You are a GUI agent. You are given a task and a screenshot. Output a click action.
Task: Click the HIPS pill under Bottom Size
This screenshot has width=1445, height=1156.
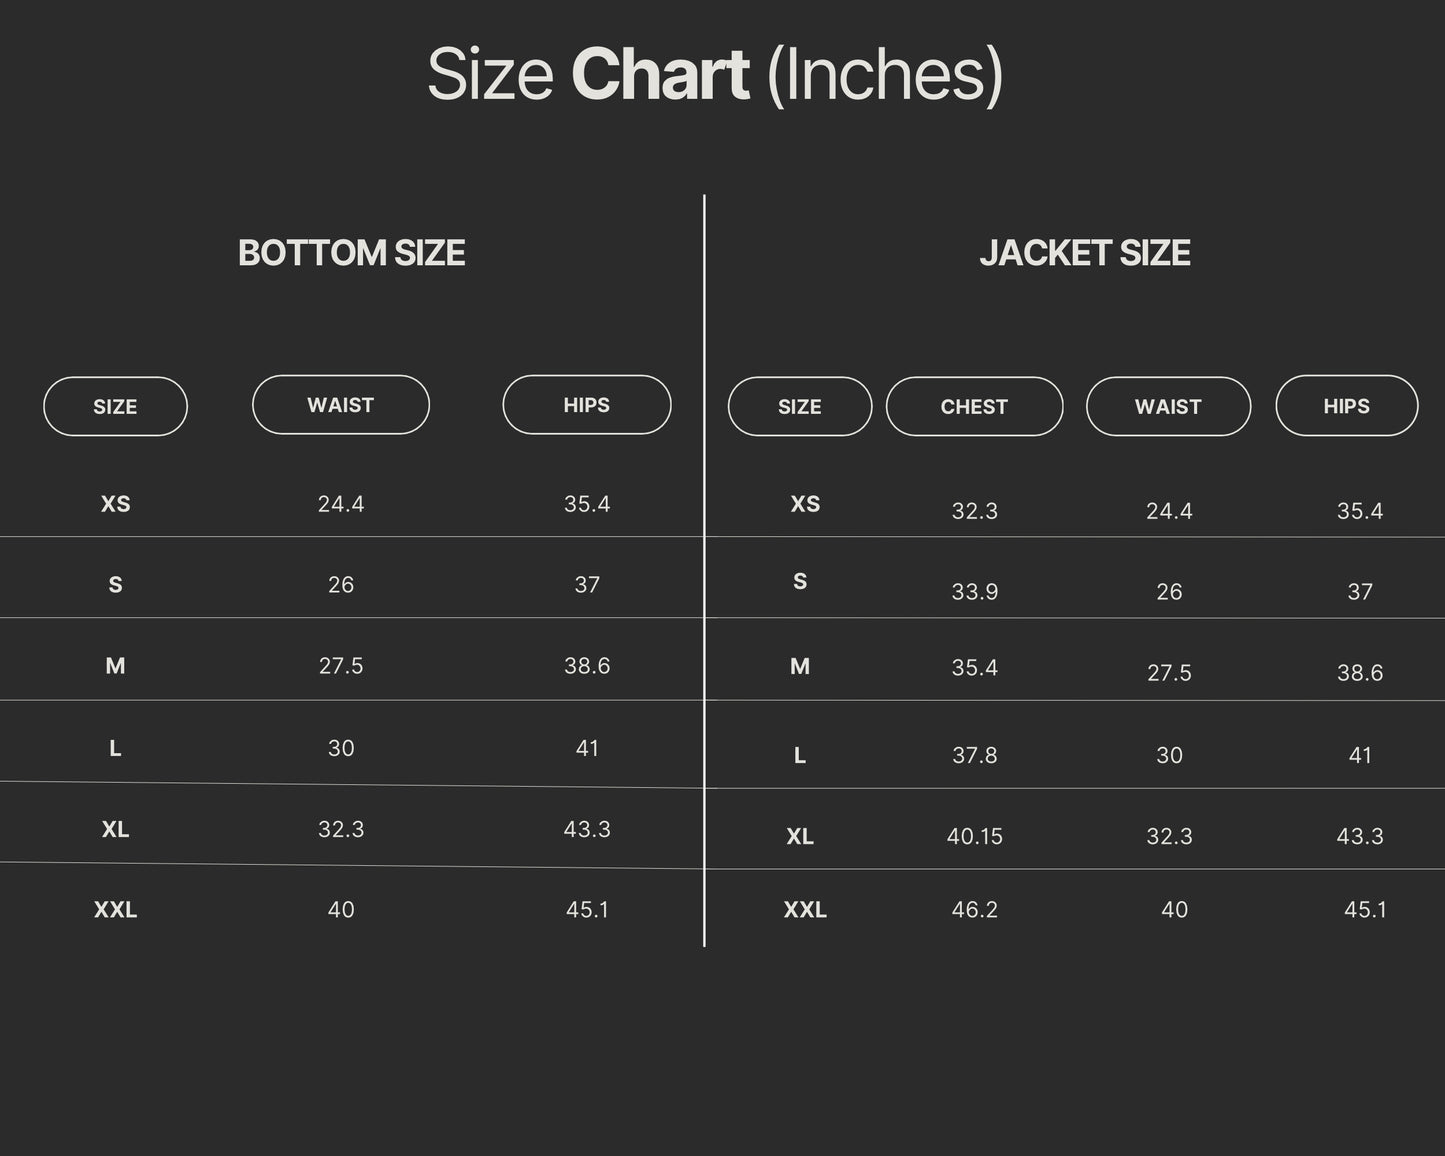coord(586,405)
